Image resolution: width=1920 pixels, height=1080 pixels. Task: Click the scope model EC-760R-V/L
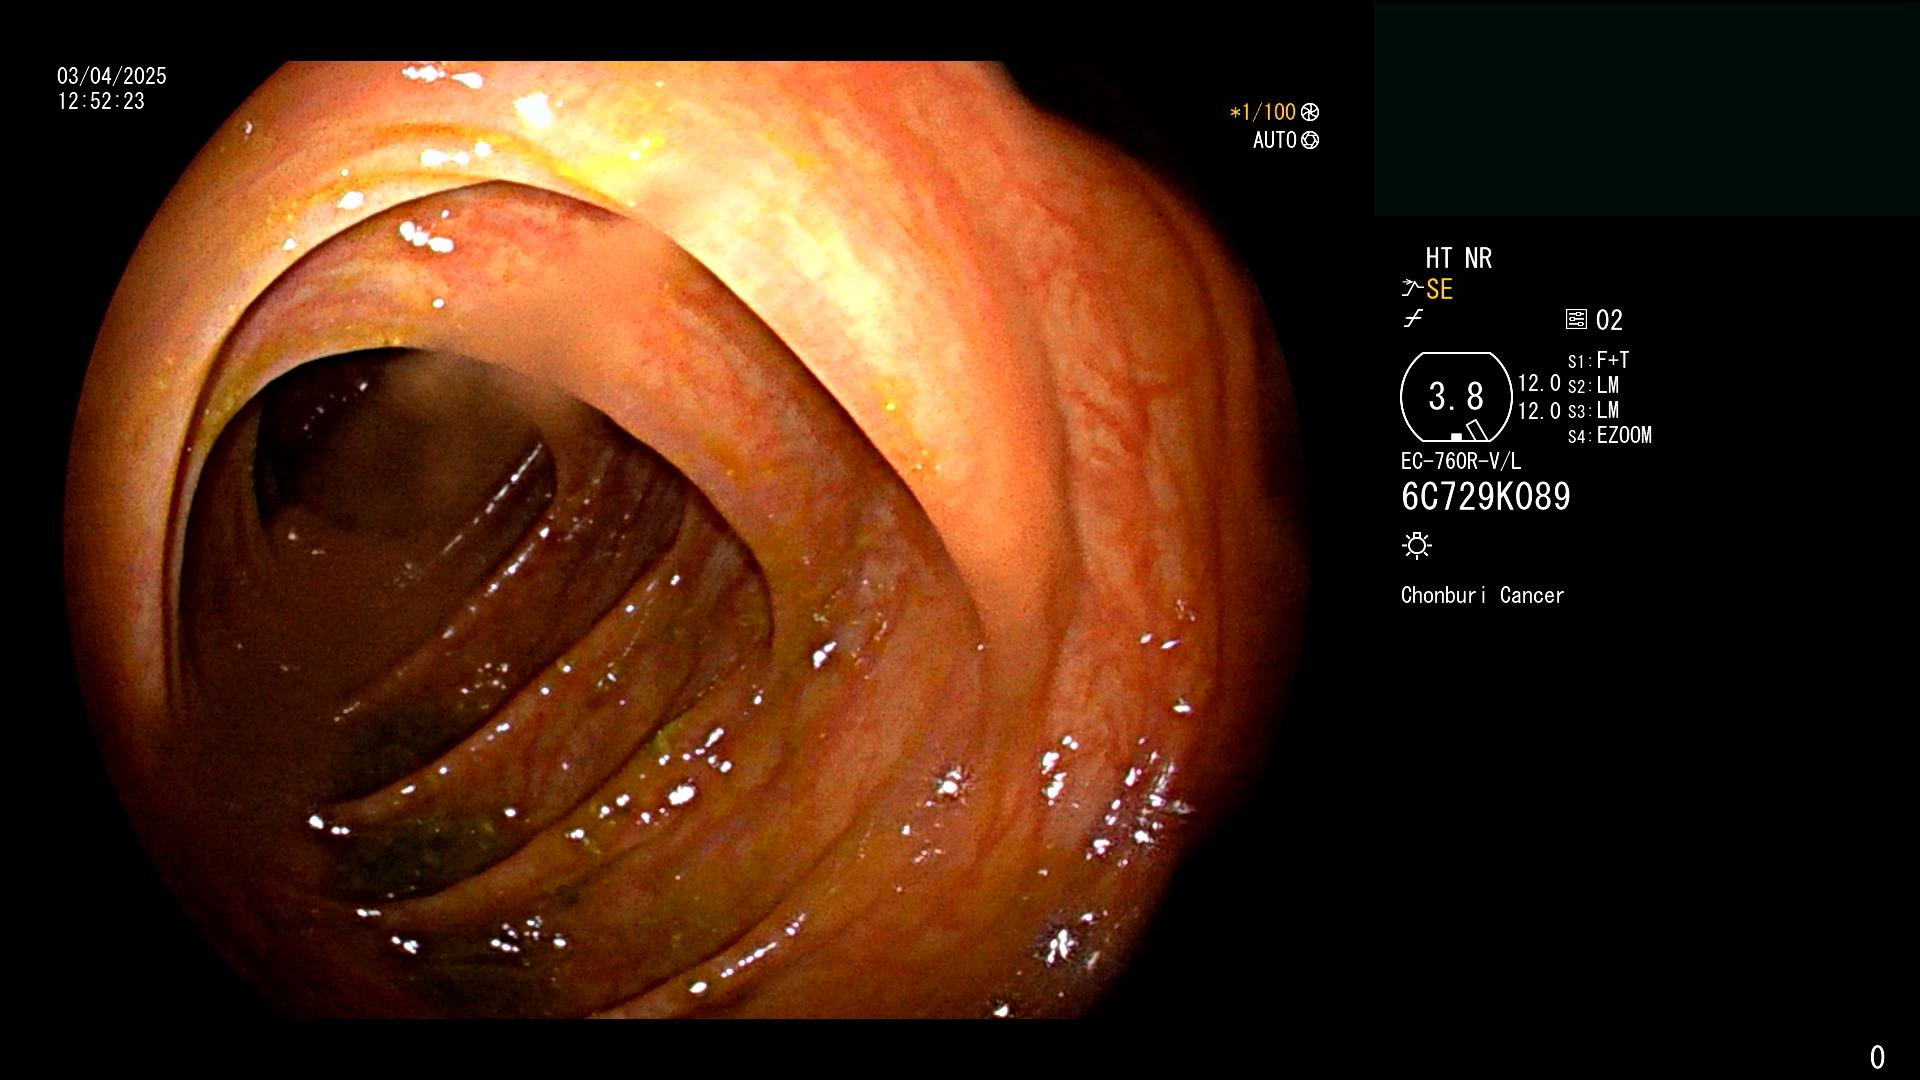tap(1460, 461)
